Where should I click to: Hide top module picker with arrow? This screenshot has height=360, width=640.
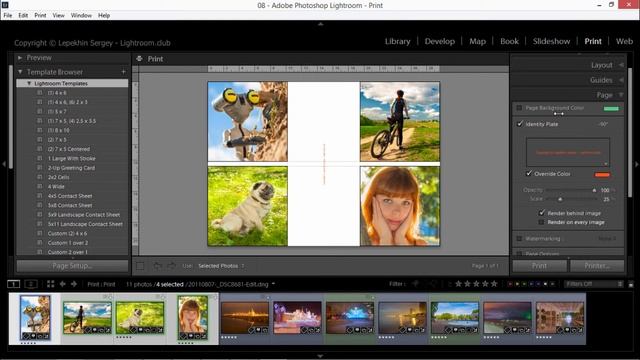(x=320, y=24)
